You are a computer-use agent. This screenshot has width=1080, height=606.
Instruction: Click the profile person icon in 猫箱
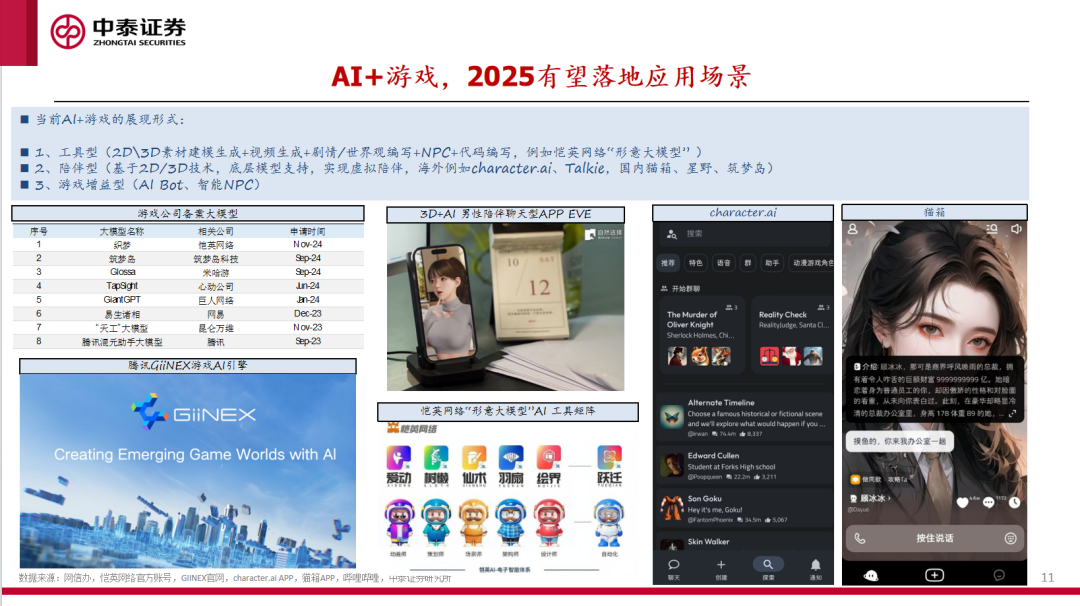point(853,229)
